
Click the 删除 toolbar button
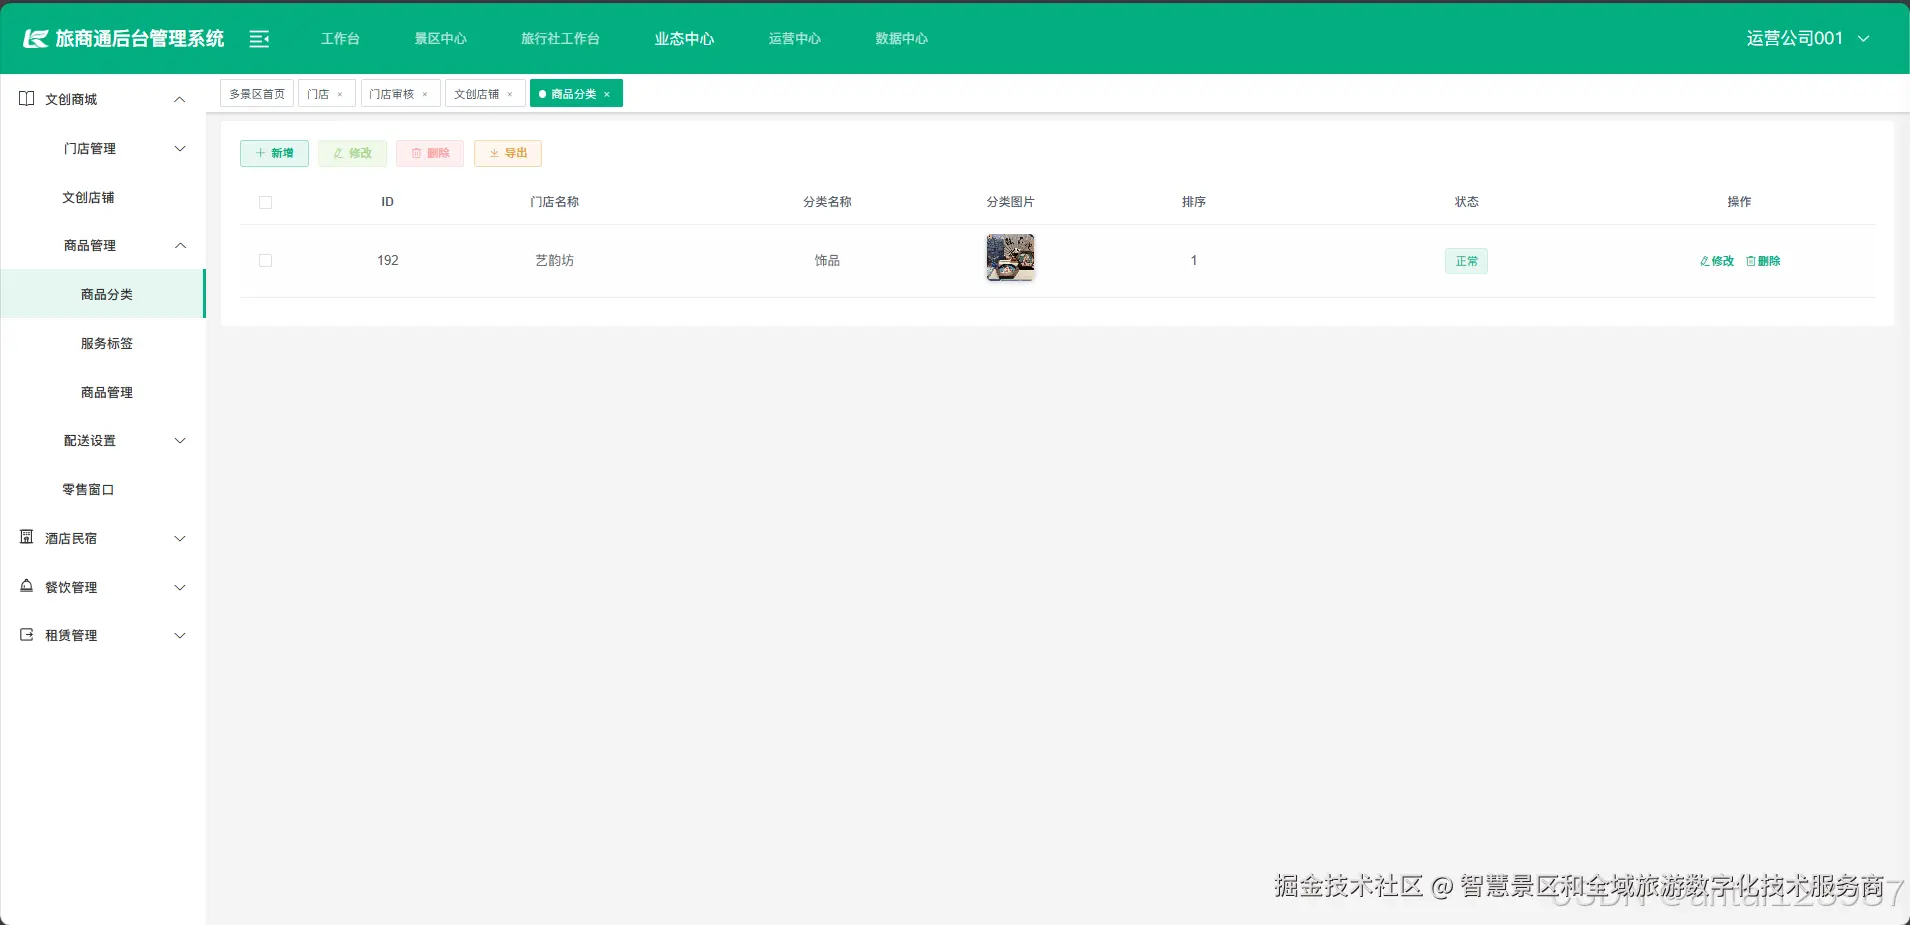click(x=430, y=153)
